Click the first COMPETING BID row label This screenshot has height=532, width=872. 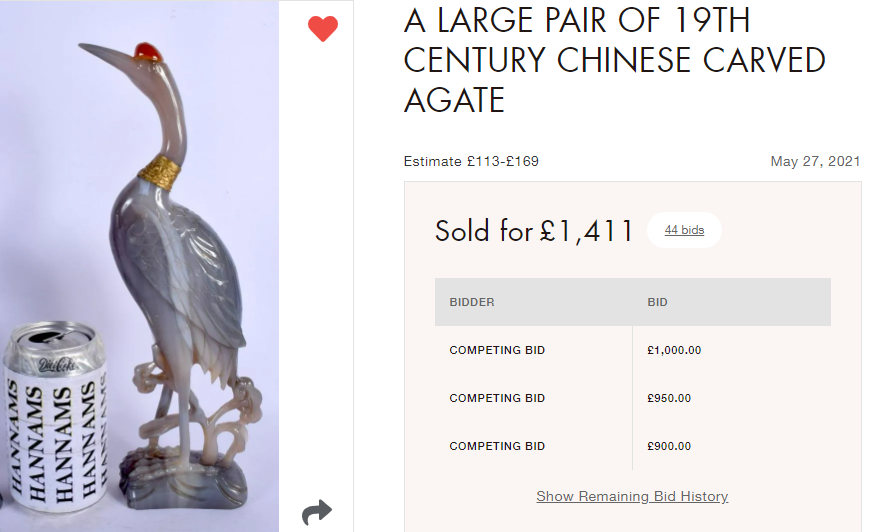coord(497,350)
